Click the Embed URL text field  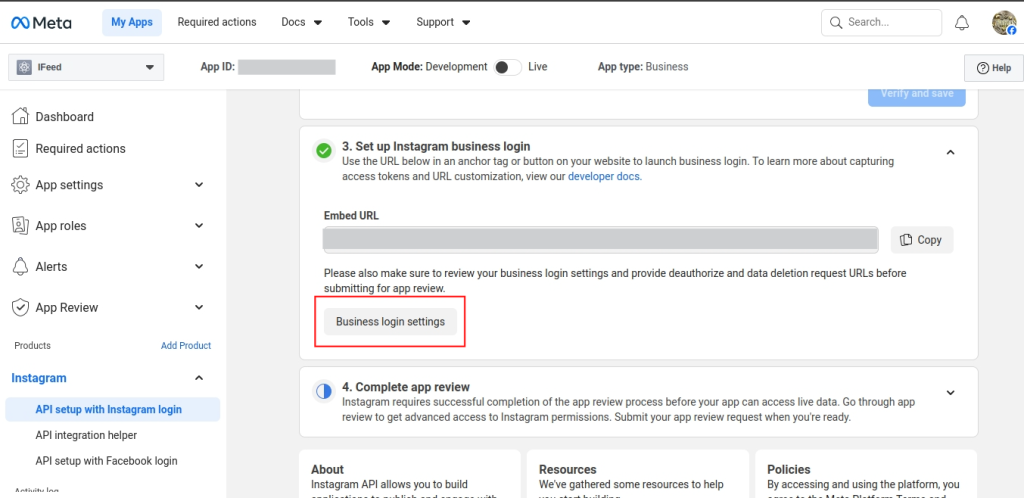(x=601, y=240)
